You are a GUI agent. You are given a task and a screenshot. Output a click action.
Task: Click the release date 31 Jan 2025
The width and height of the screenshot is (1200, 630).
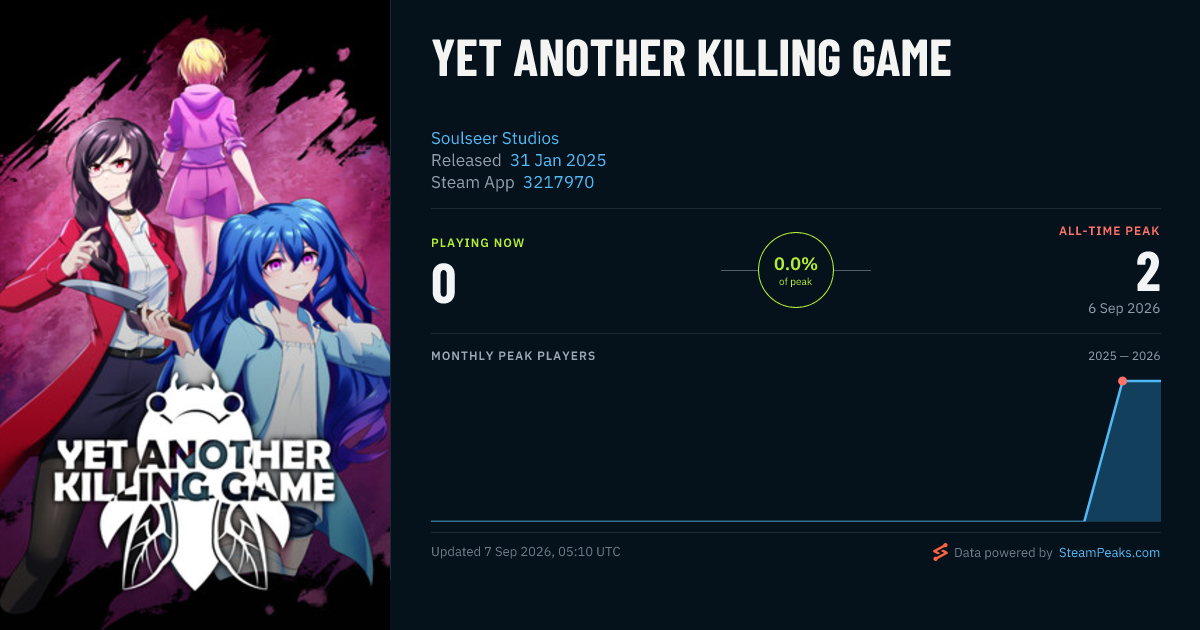[x=558, y=160]
